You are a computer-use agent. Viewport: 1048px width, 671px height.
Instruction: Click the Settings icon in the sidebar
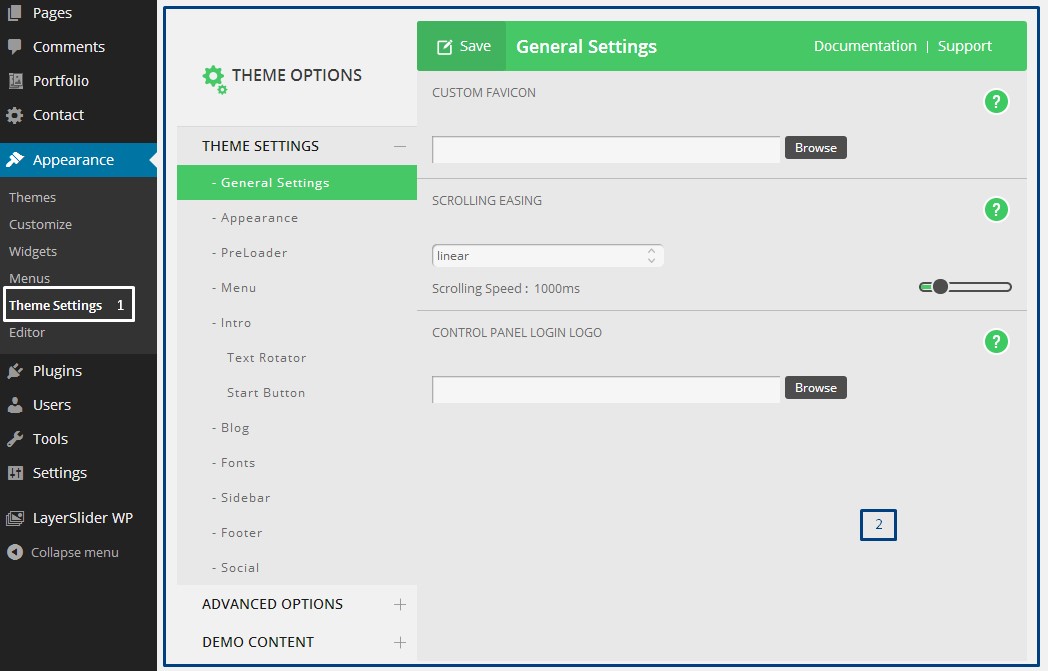coord(13,472)
